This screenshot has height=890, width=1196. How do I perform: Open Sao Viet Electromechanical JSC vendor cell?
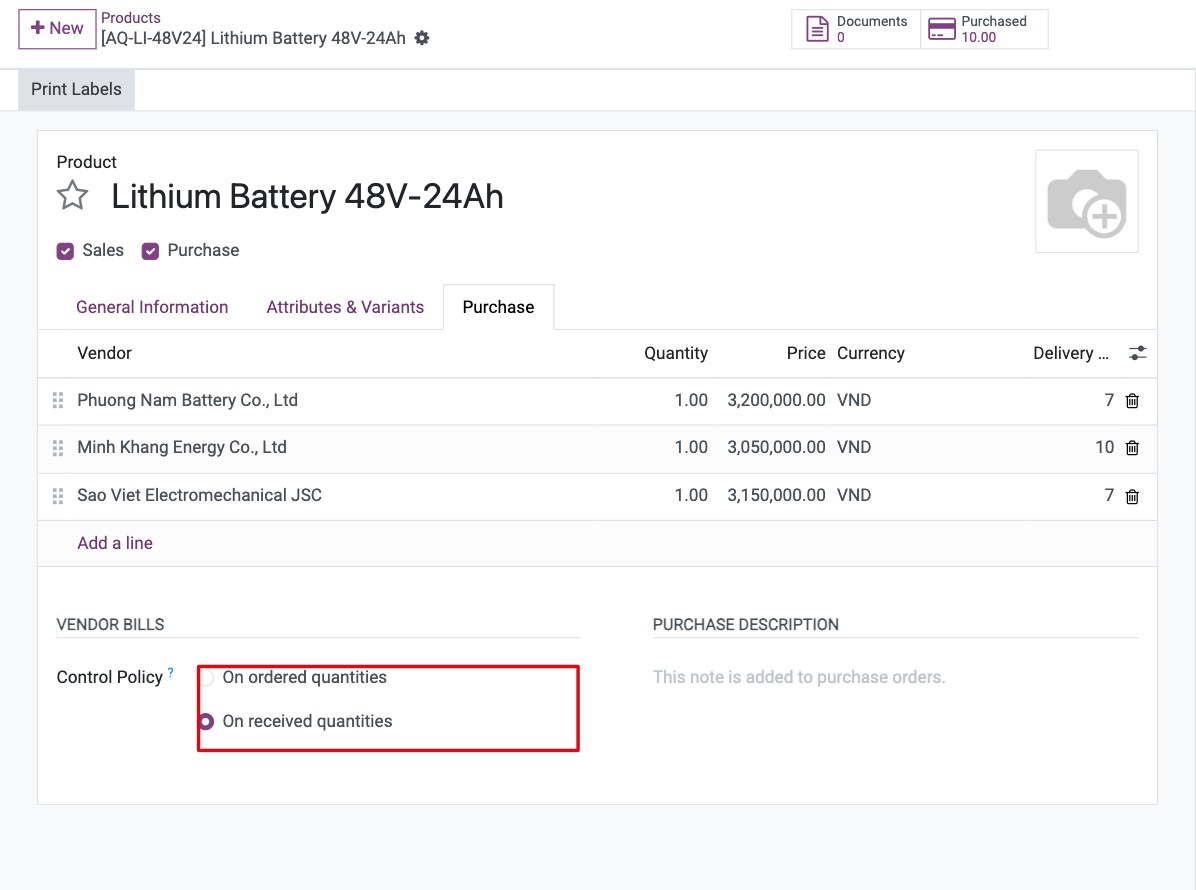tap(199, 496)
